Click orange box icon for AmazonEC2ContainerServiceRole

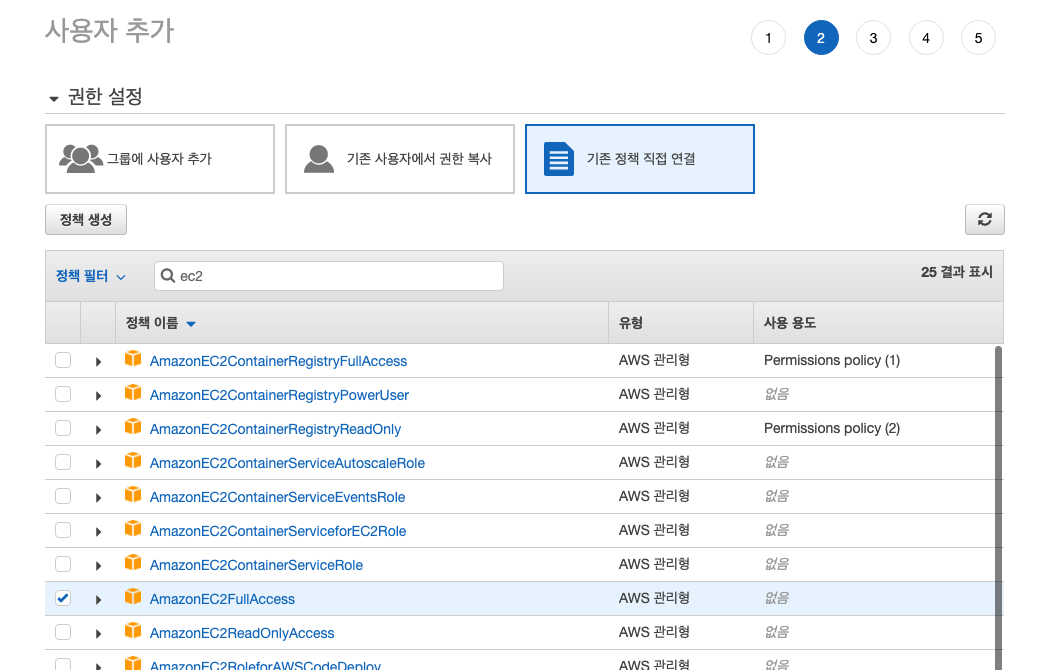[x=133, y=562]
